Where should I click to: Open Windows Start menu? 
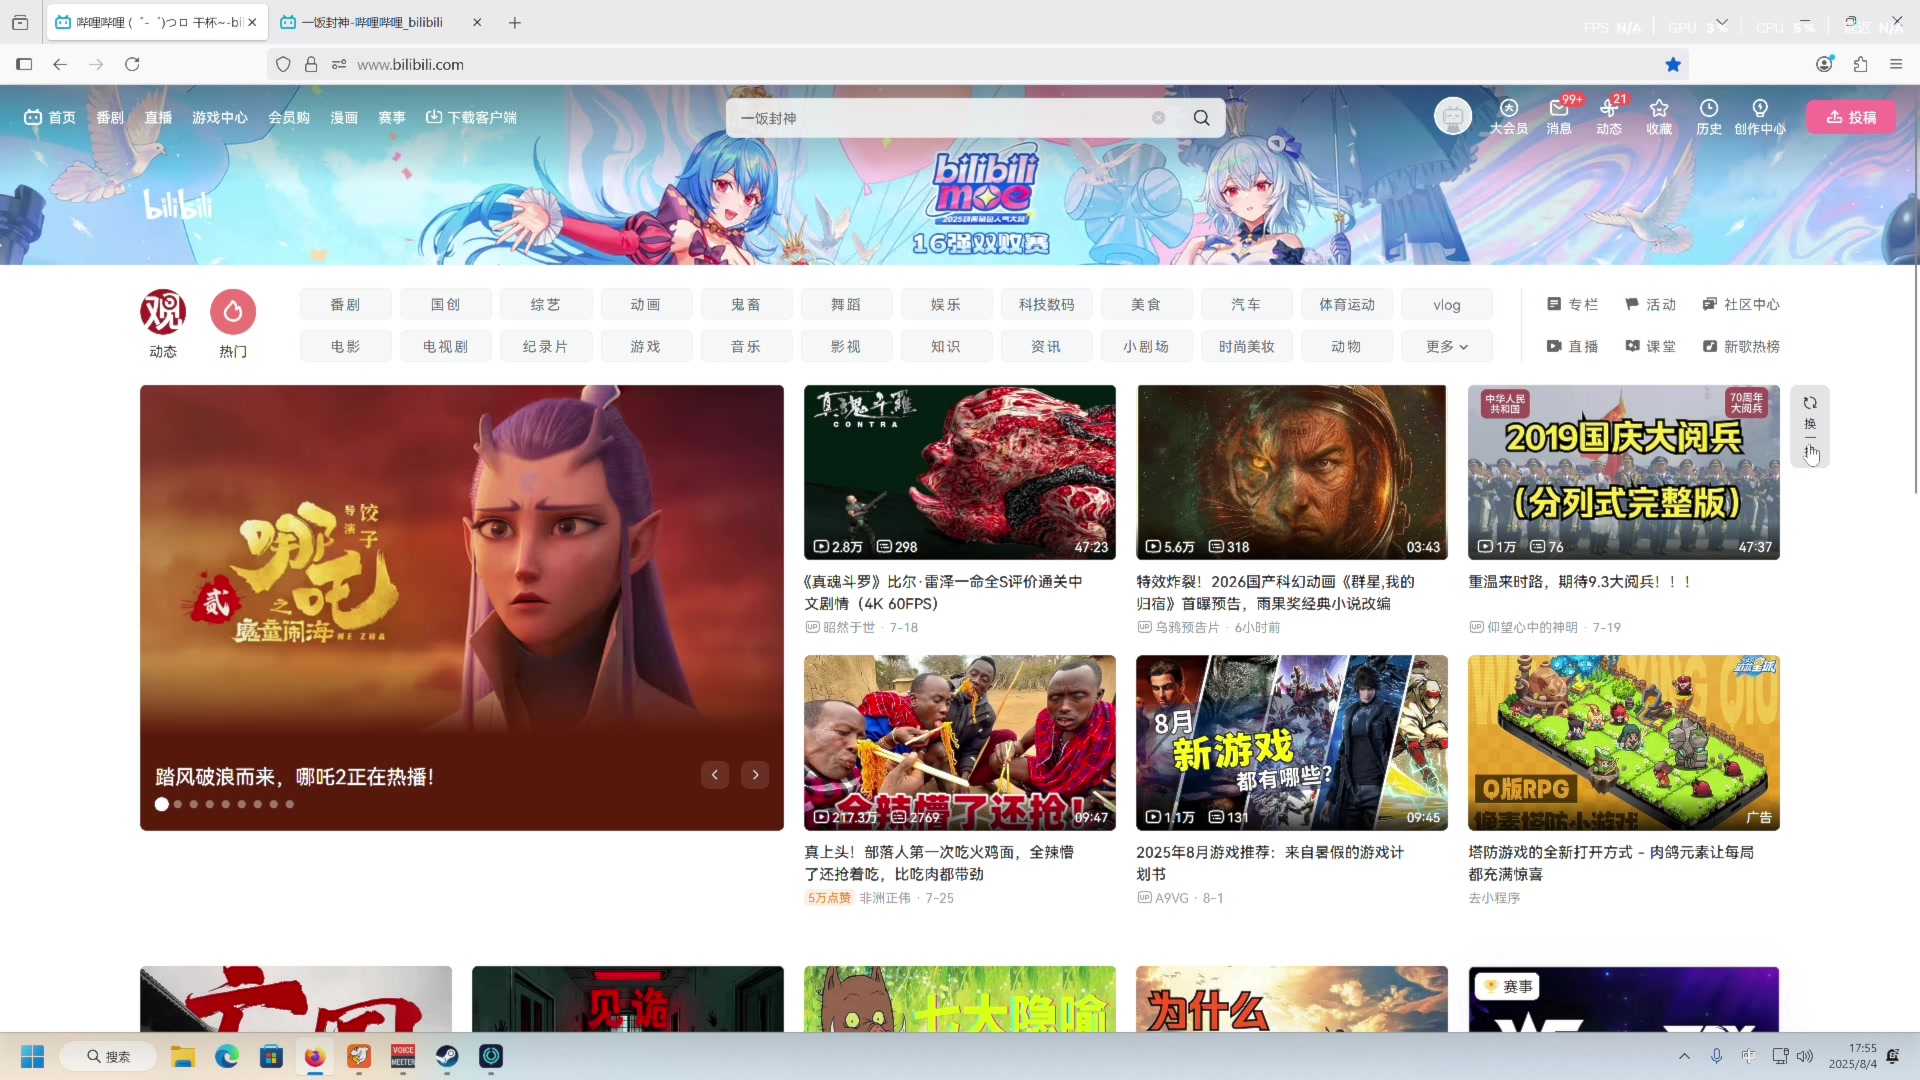pyautogui.click(x=32, y=1056)
